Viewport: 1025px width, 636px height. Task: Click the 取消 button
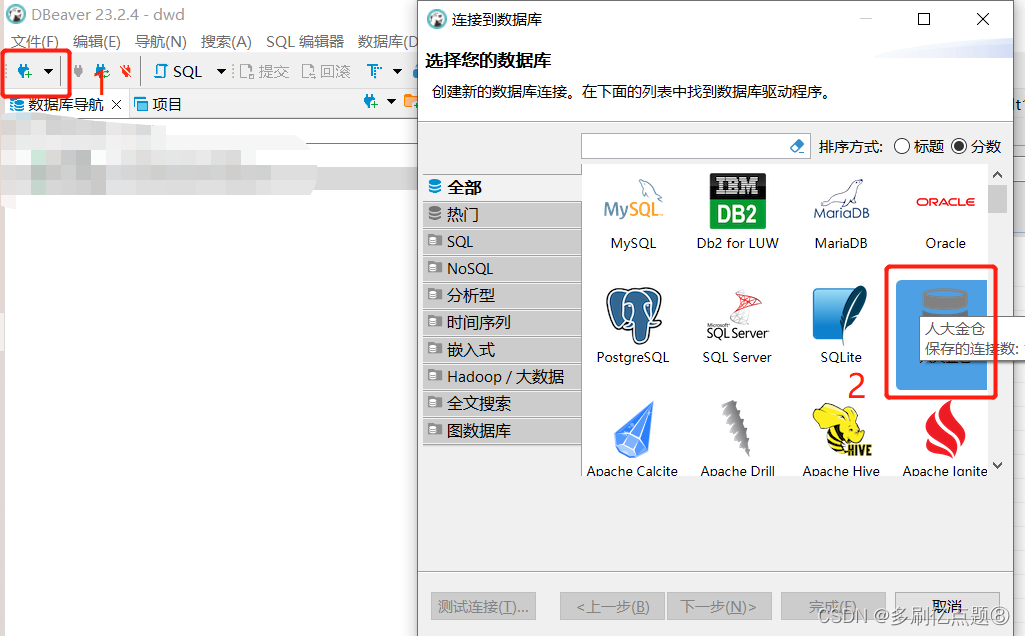(947, 607)
